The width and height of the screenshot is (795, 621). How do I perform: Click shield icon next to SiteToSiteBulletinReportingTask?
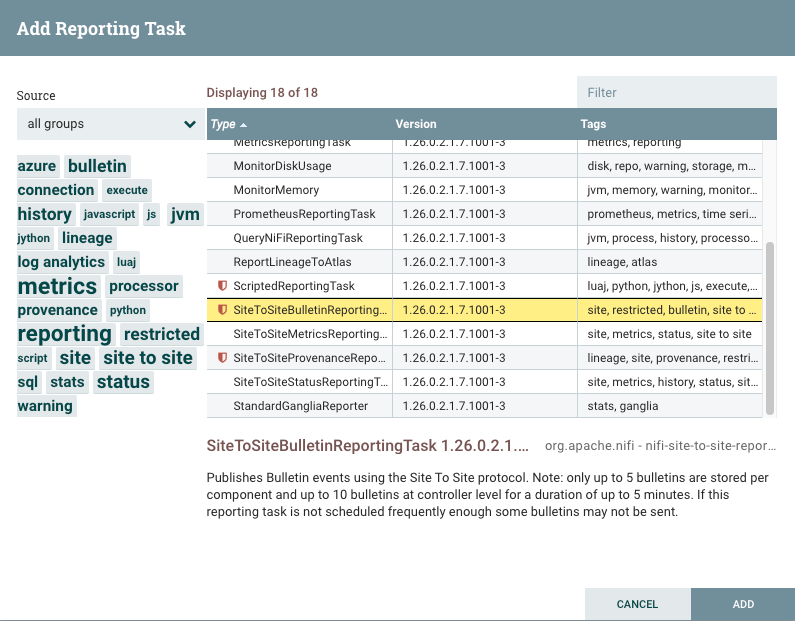click(x=222, y=310)
